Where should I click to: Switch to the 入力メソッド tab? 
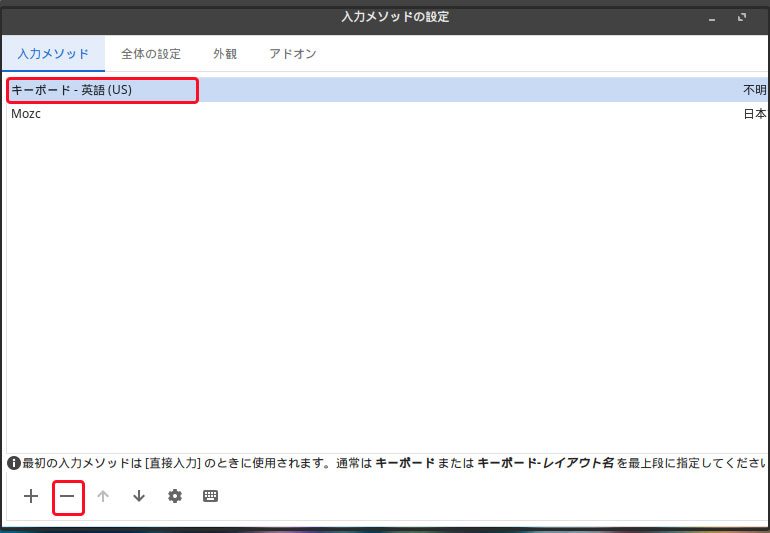tap(53, 54)
